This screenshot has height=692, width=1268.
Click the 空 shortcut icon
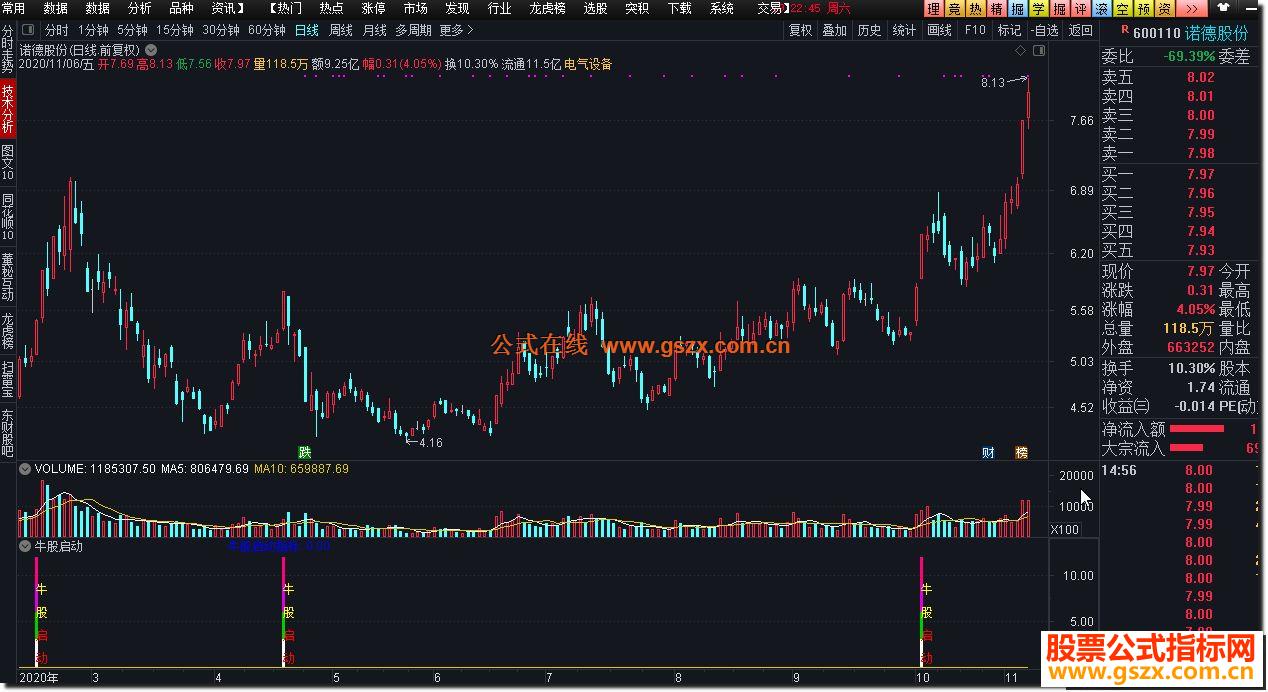point(1122,9)
